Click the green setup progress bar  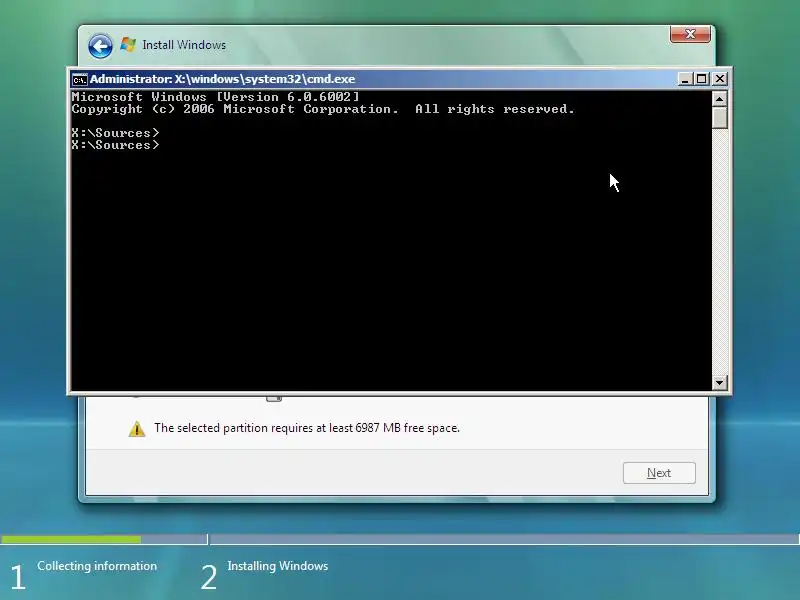[71, 539]
